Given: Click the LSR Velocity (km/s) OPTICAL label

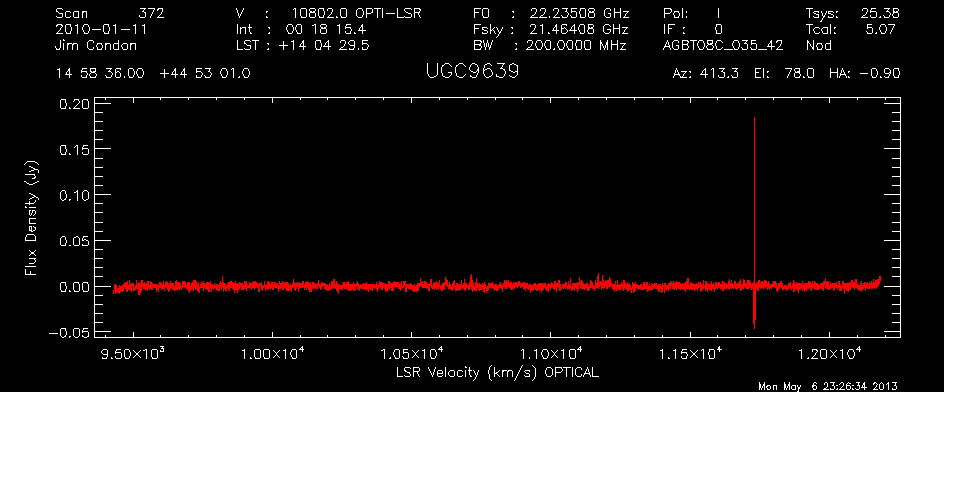Looking at the screenshot, I should coord(497,372).
